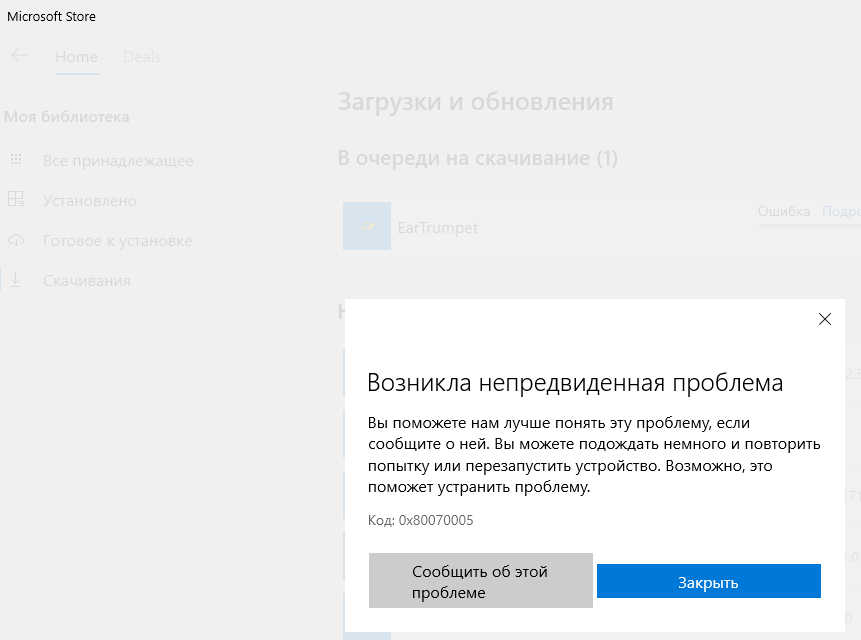Screen dimensions: 861x640
Task: Select Установлено in the sidebar
Action: coord(90,201)
